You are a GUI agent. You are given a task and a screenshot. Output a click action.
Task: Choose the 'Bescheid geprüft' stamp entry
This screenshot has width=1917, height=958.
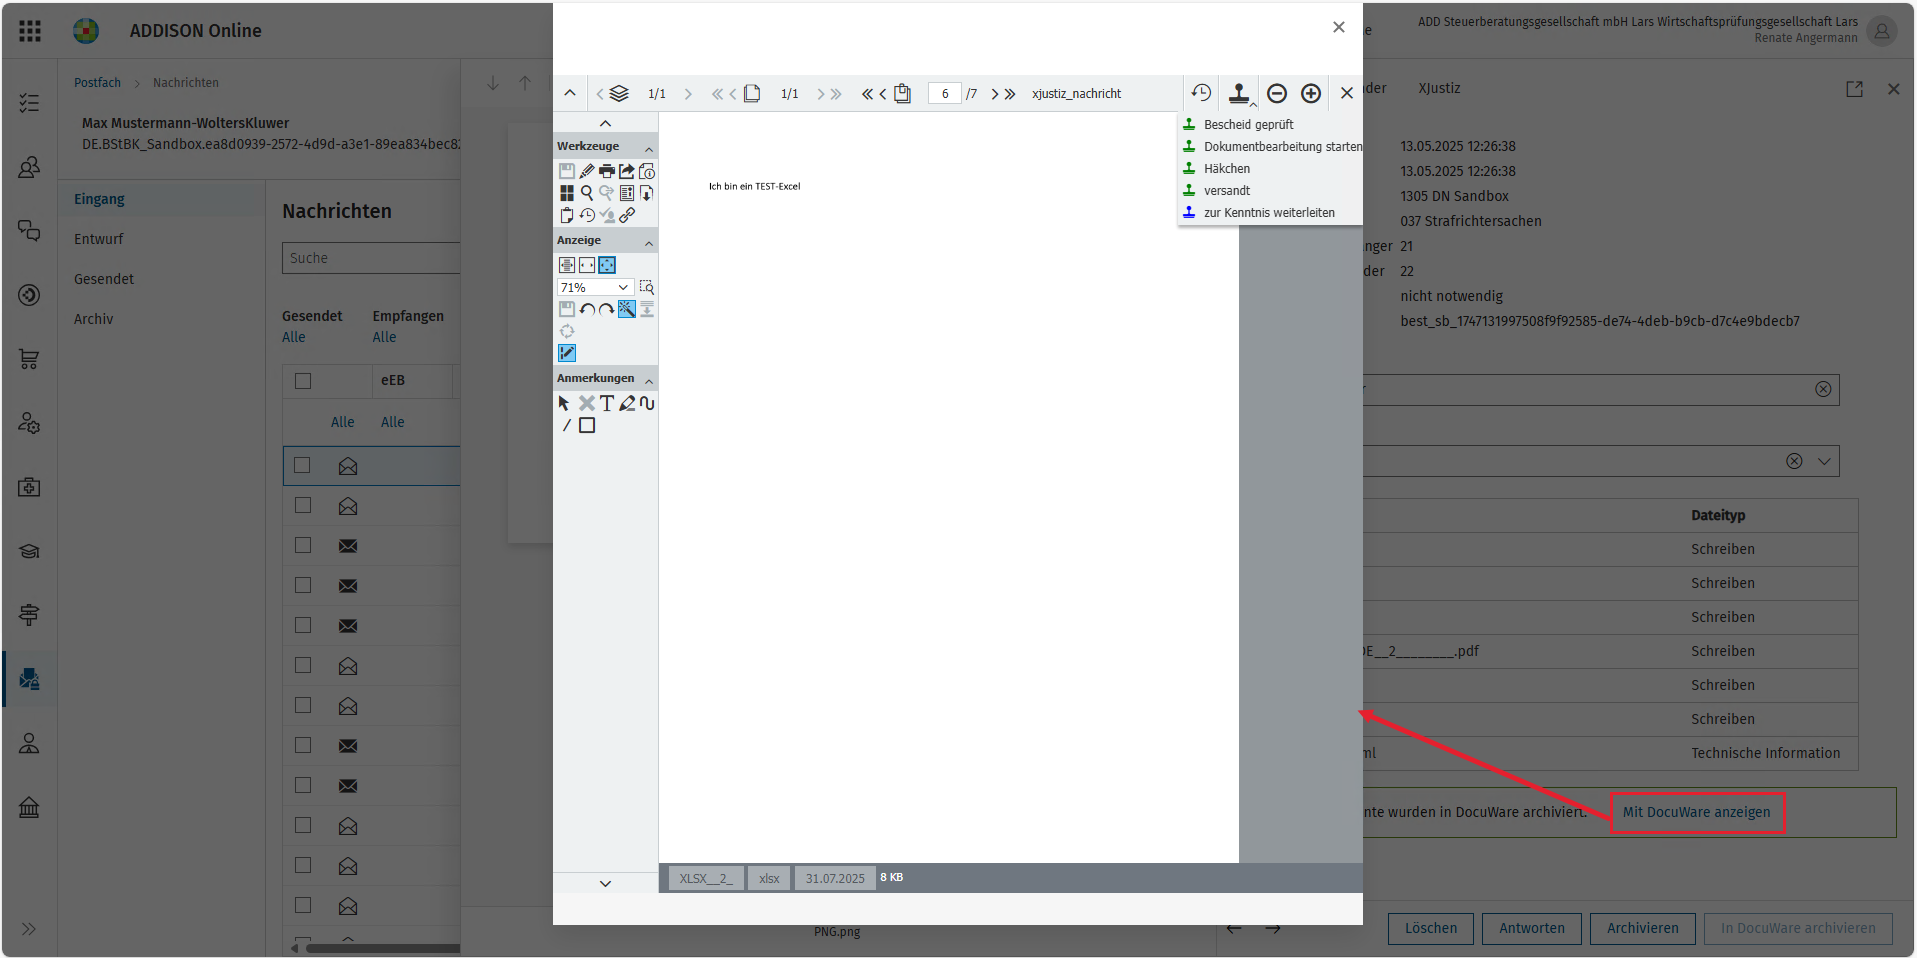coord(1248,125)
